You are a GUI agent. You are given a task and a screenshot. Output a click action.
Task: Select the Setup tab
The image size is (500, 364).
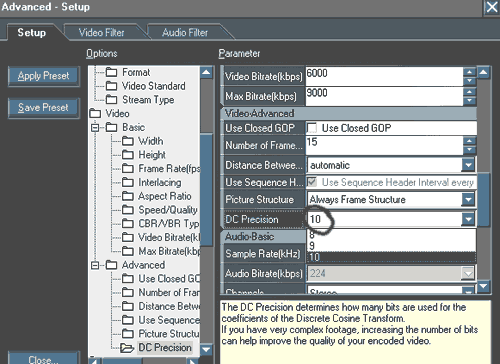pos(32,32)
